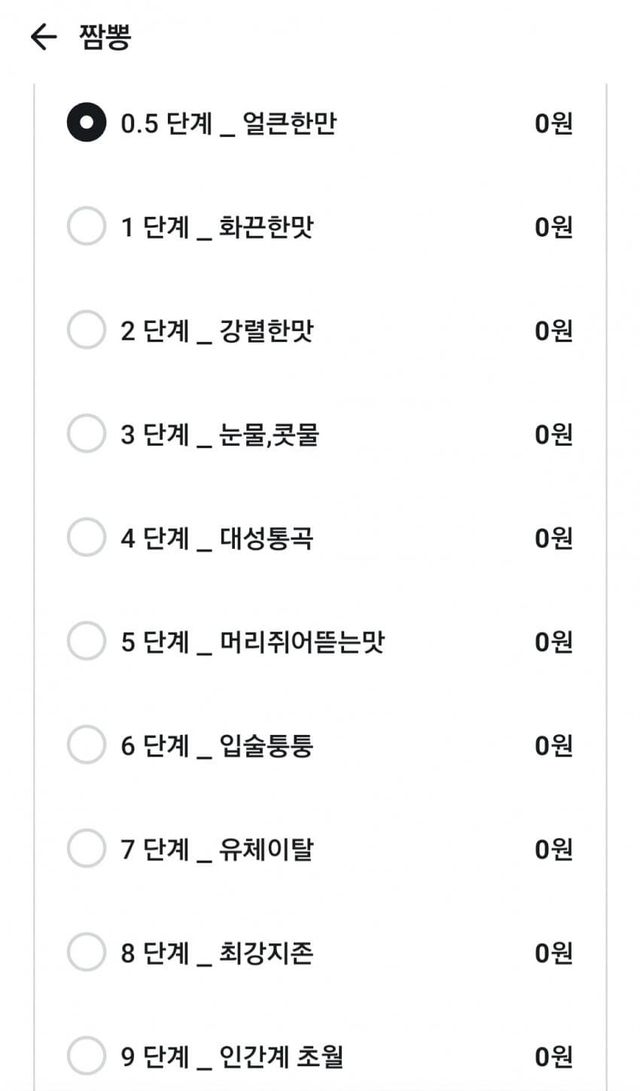Select the 5 단계 머리쥐어뜯는맛 radio button

click(x=86, y=642)
